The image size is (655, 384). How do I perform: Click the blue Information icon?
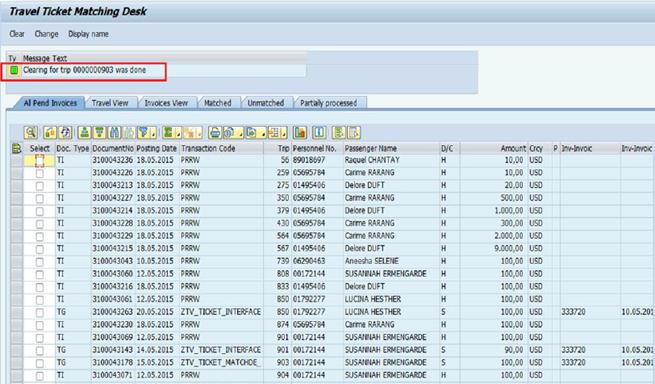(319, 132)
